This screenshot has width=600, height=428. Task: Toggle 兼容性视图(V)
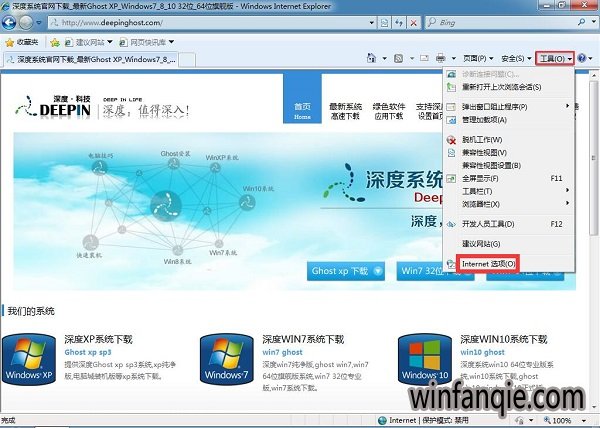click(x=508, y=153)
